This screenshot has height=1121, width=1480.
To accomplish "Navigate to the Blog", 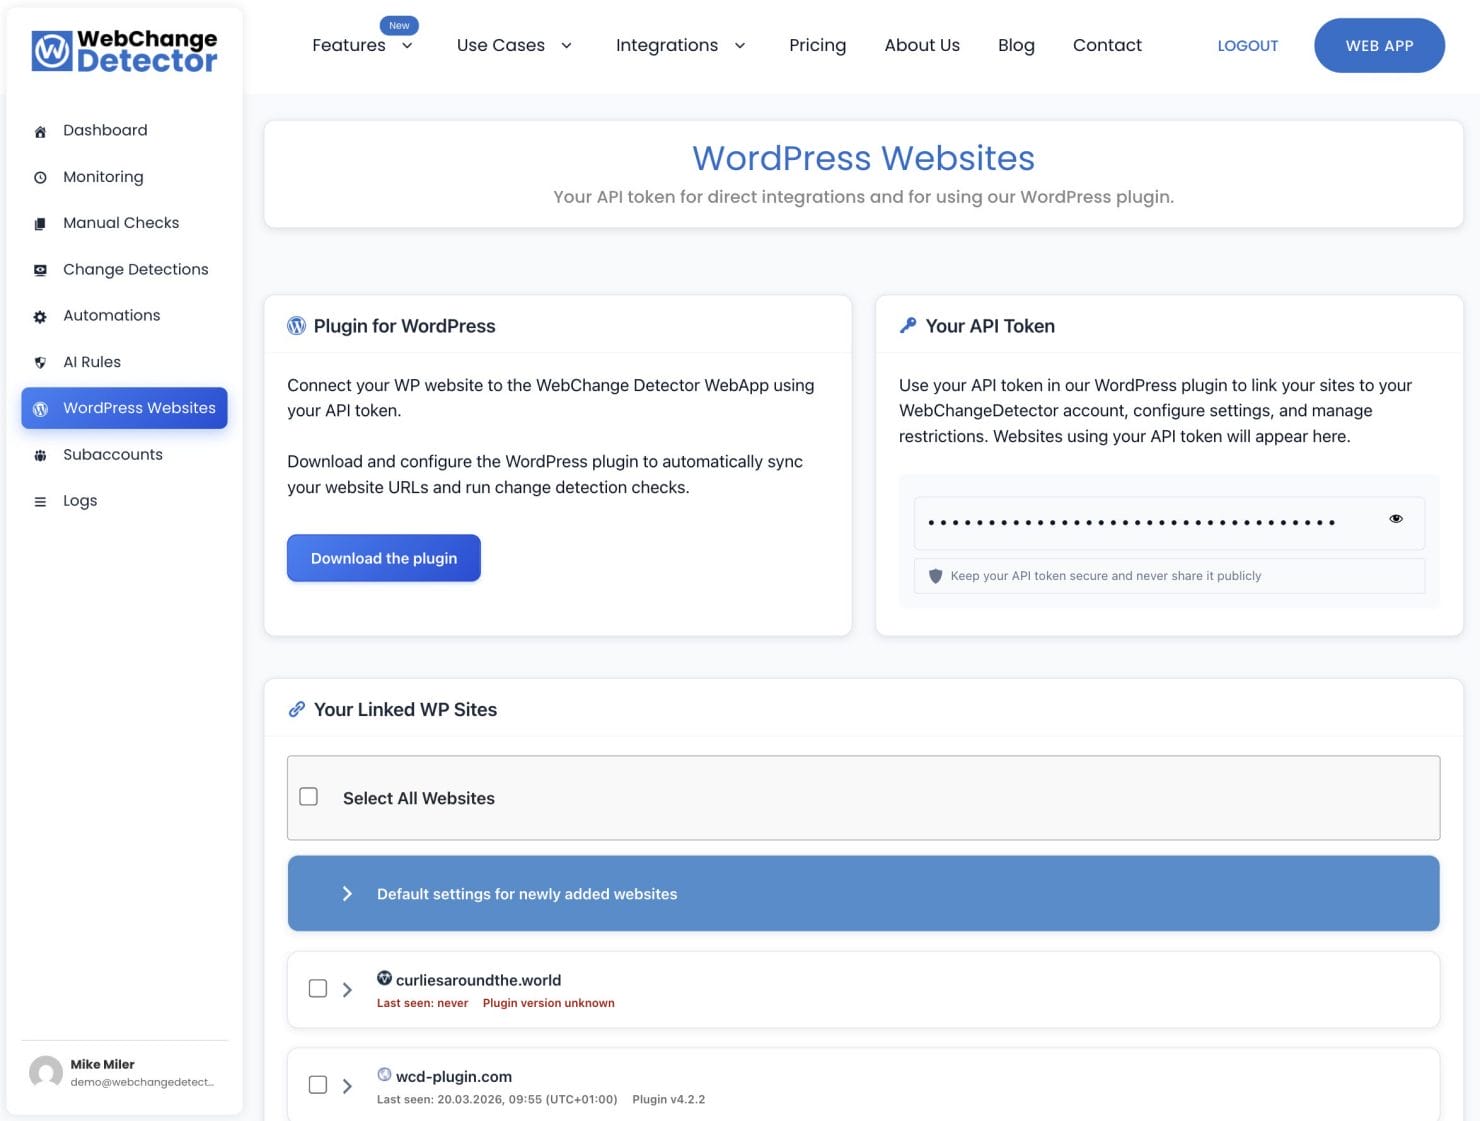I will click(x=1016, y=45).
